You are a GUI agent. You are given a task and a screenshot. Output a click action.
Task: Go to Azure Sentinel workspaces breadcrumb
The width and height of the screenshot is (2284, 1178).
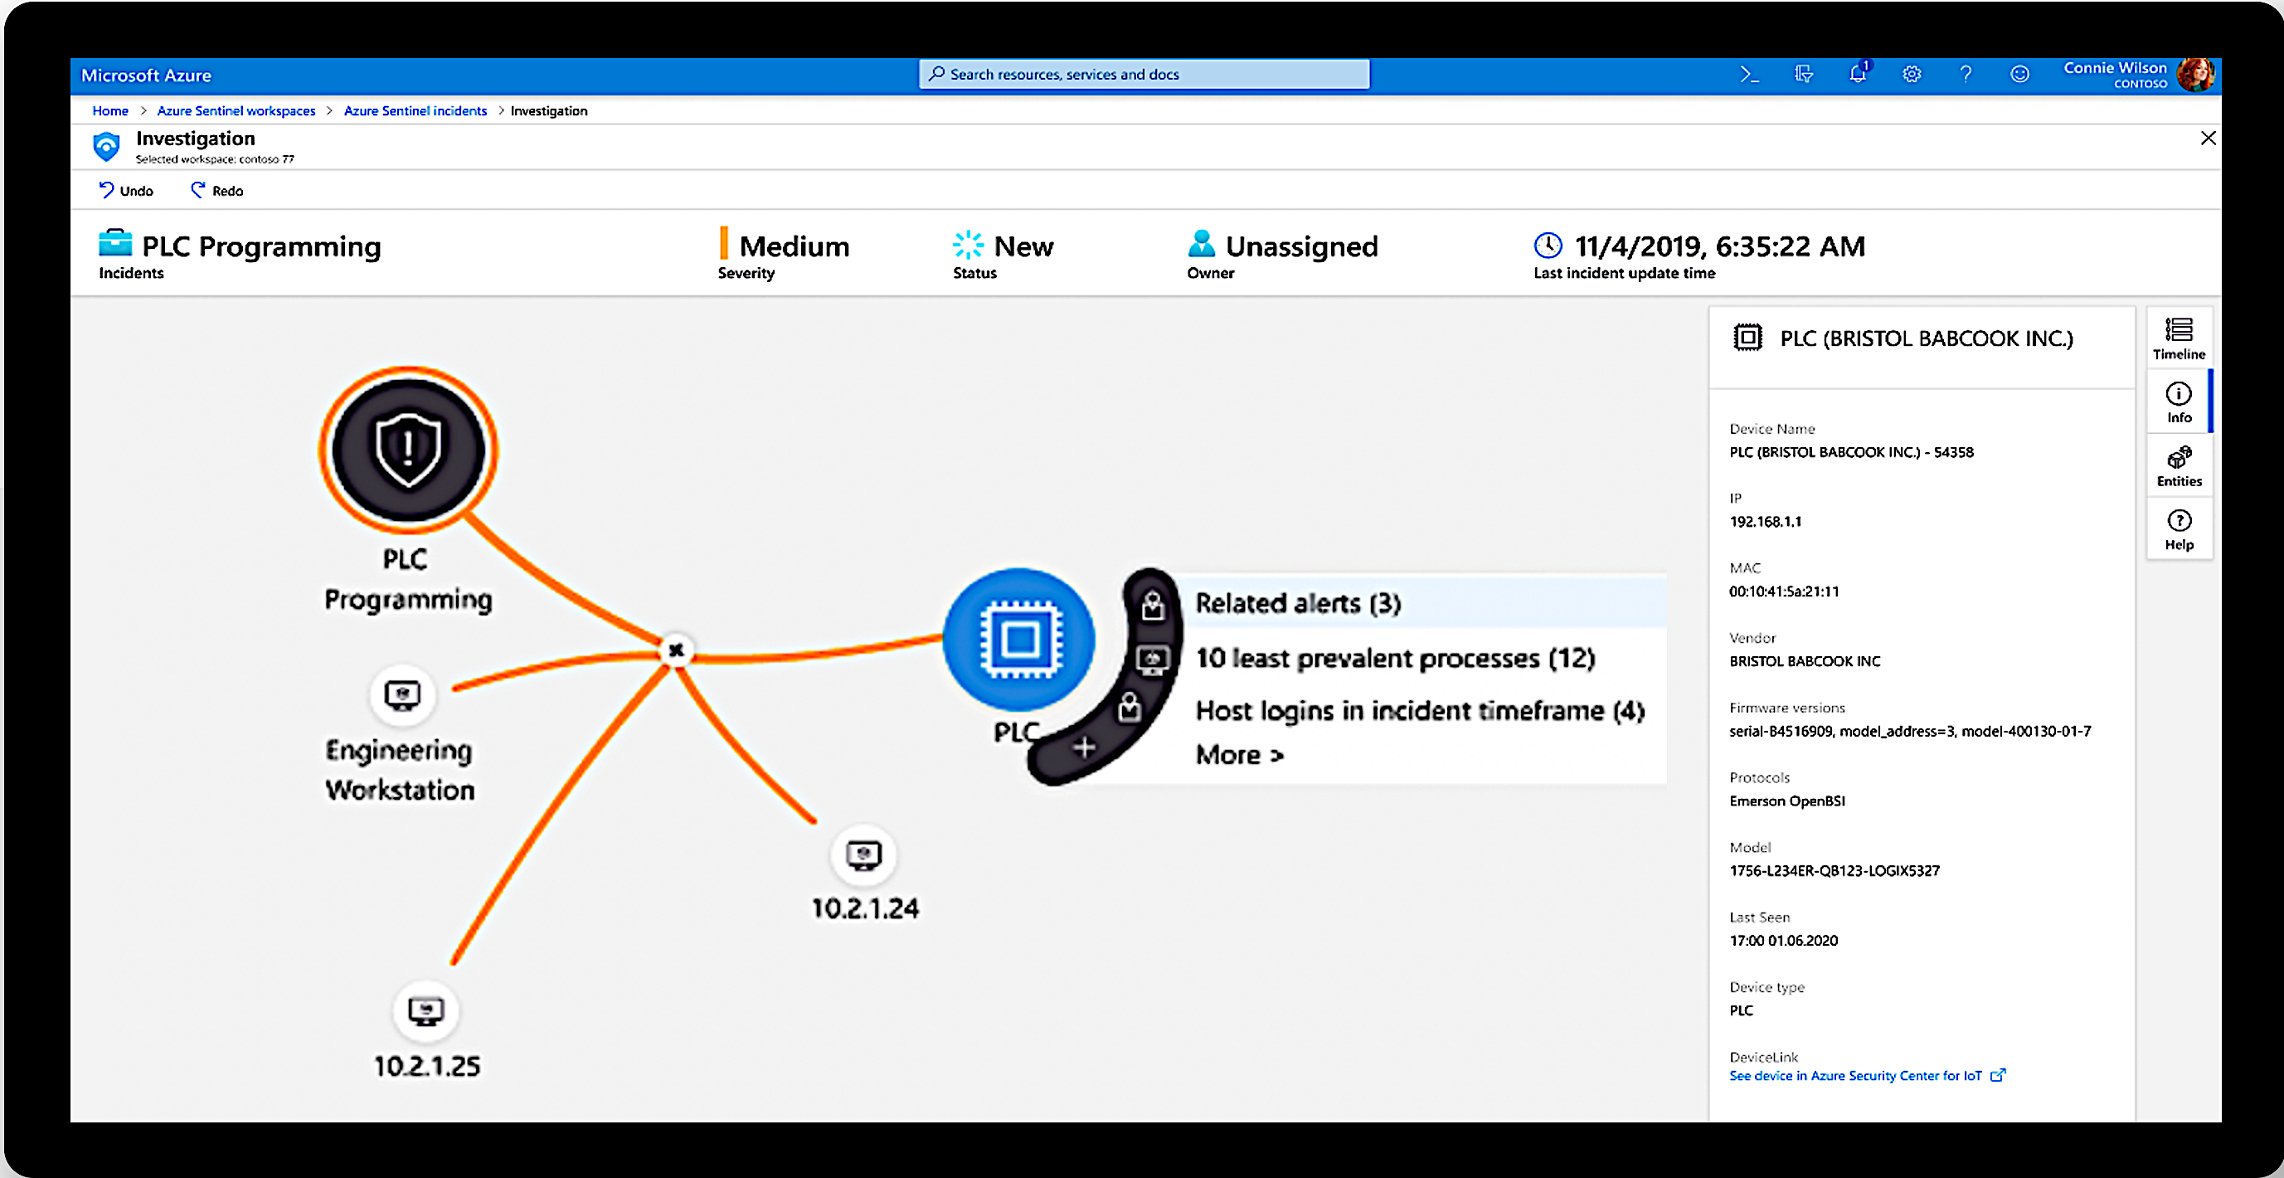click(236, 111)
